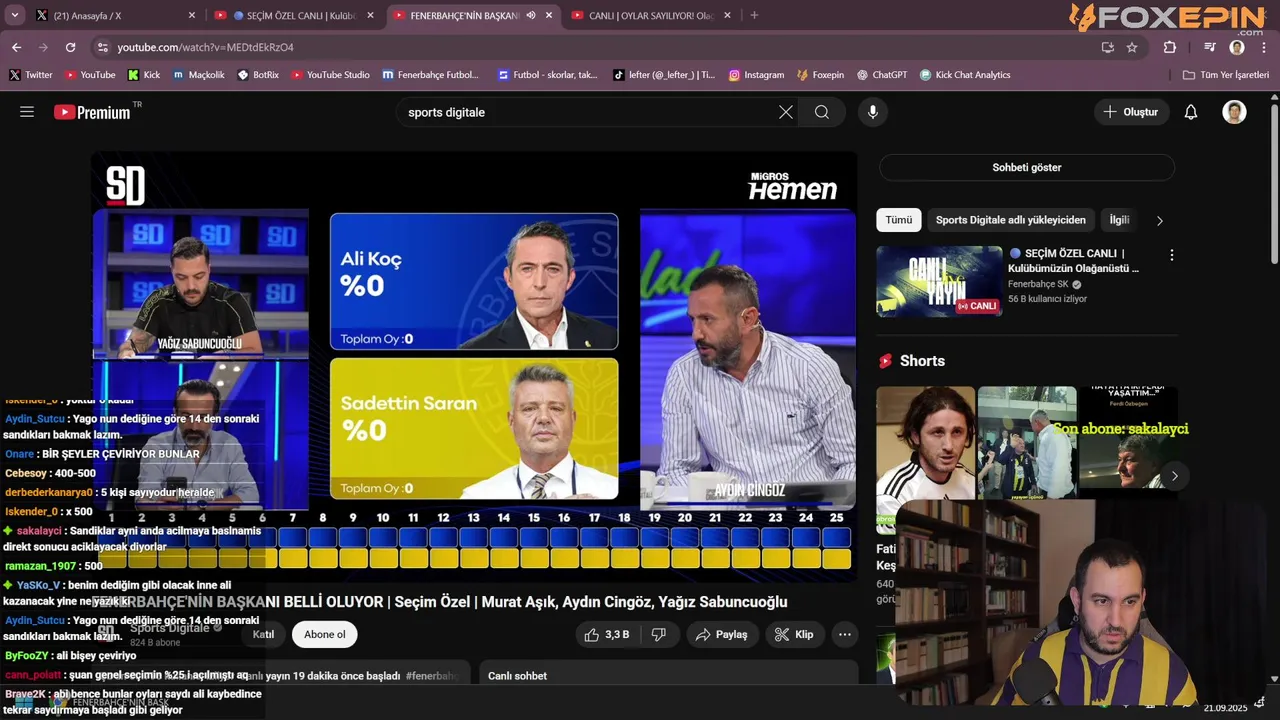Image resolution: width=1280 pixels, height=720 pixels.
Task: Switch to SEÇİM ÖZEL CANLI browser tab
Action: coord(293,15)
